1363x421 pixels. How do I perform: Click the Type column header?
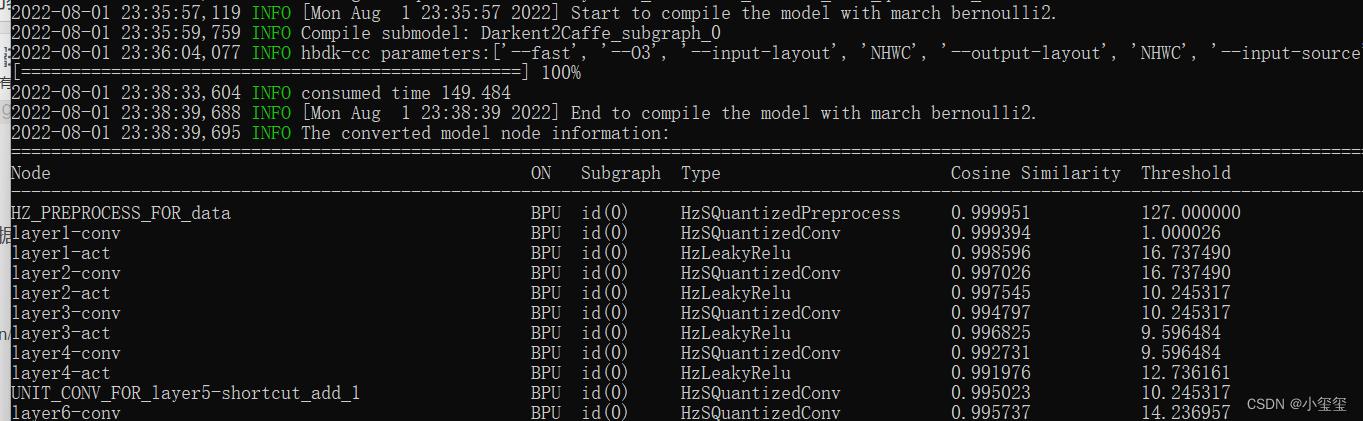[x=700, y=173]
